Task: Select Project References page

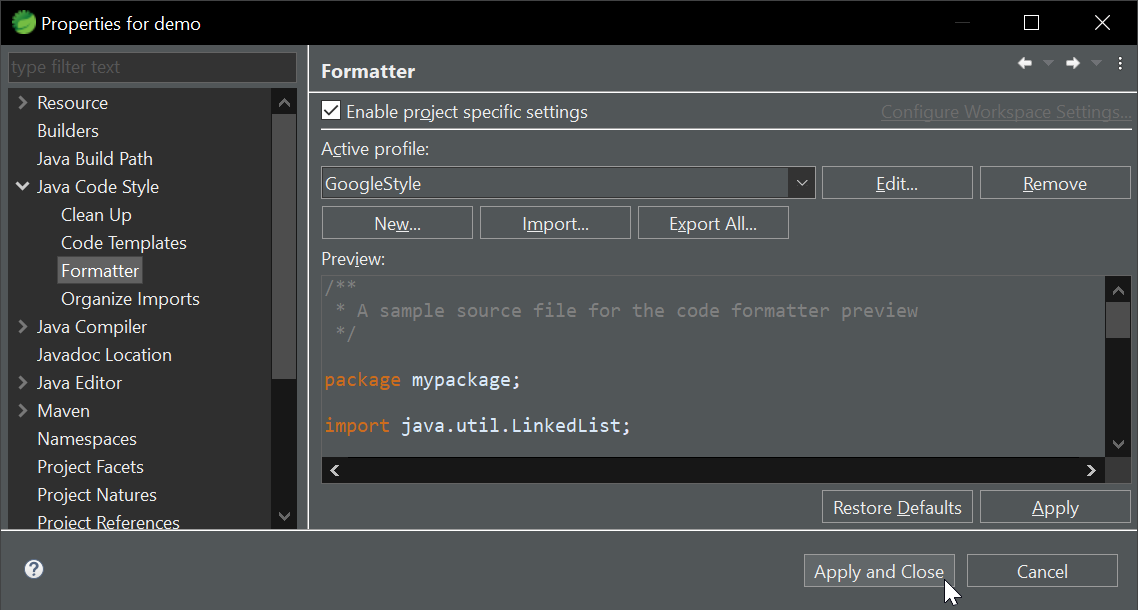Action: tap(108, 522)
